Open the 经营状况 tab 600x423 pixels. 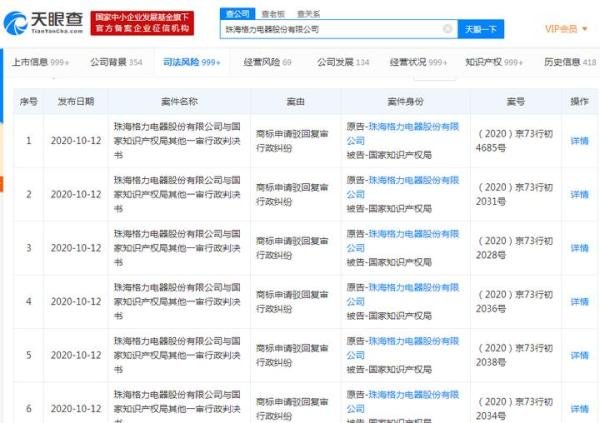[418, 62]
